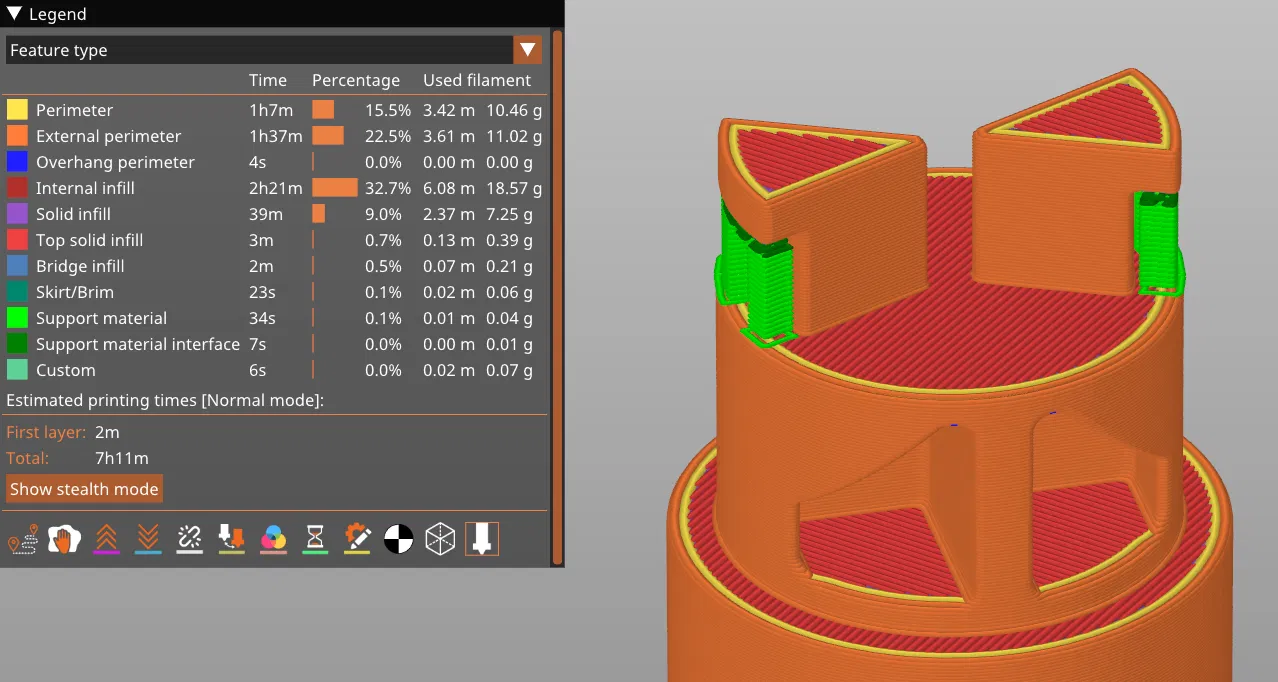This screenshot has height=682, width=1278.
Task: Click the Percentage column header
Action: tap(356, 80)
